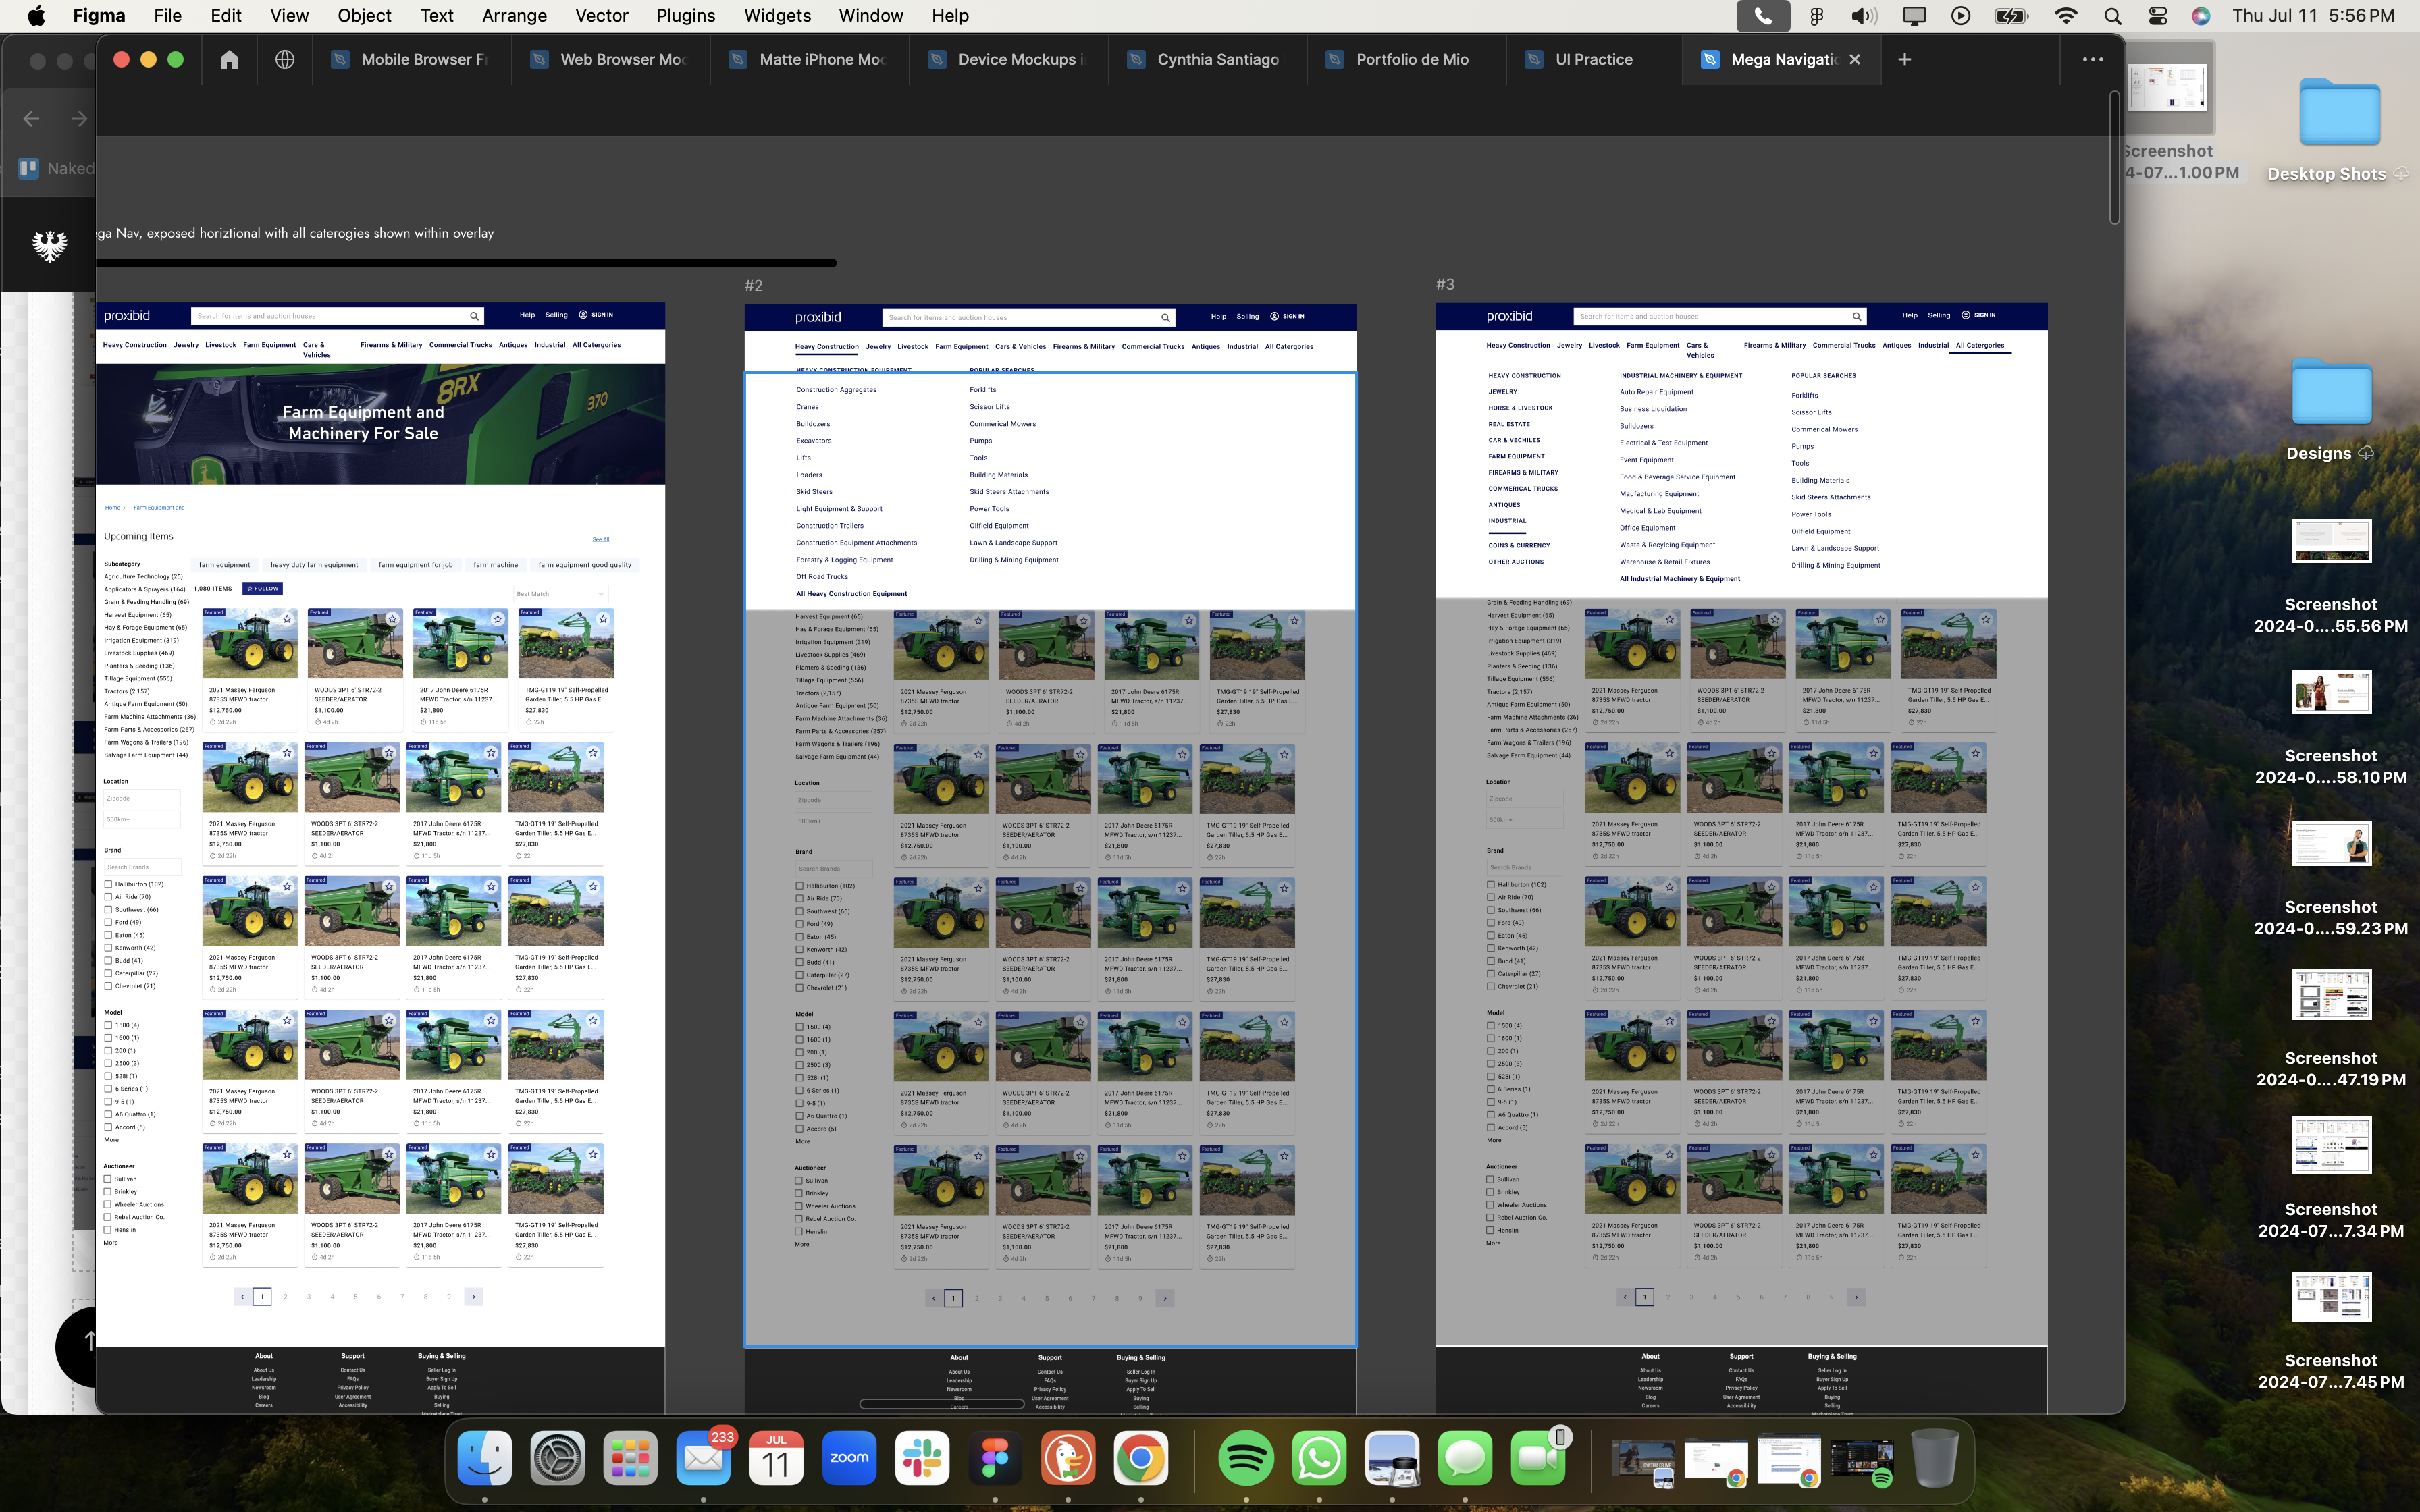2420x1512 pixels.
Task: Go to previous page arrow in first mockup
Action: [242, 1297]
